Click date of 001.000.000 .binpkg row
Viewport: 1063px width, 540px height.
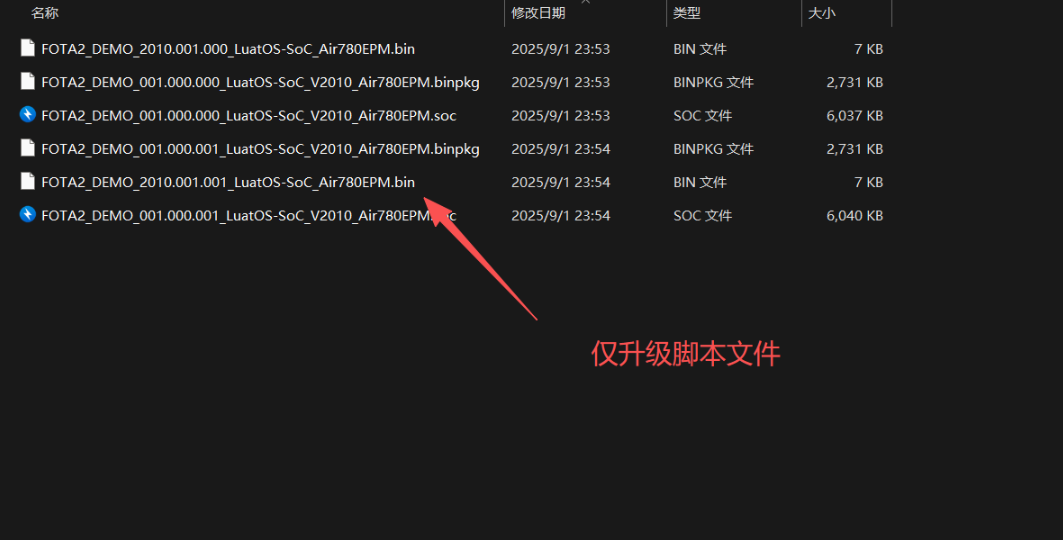pos(561,82)
